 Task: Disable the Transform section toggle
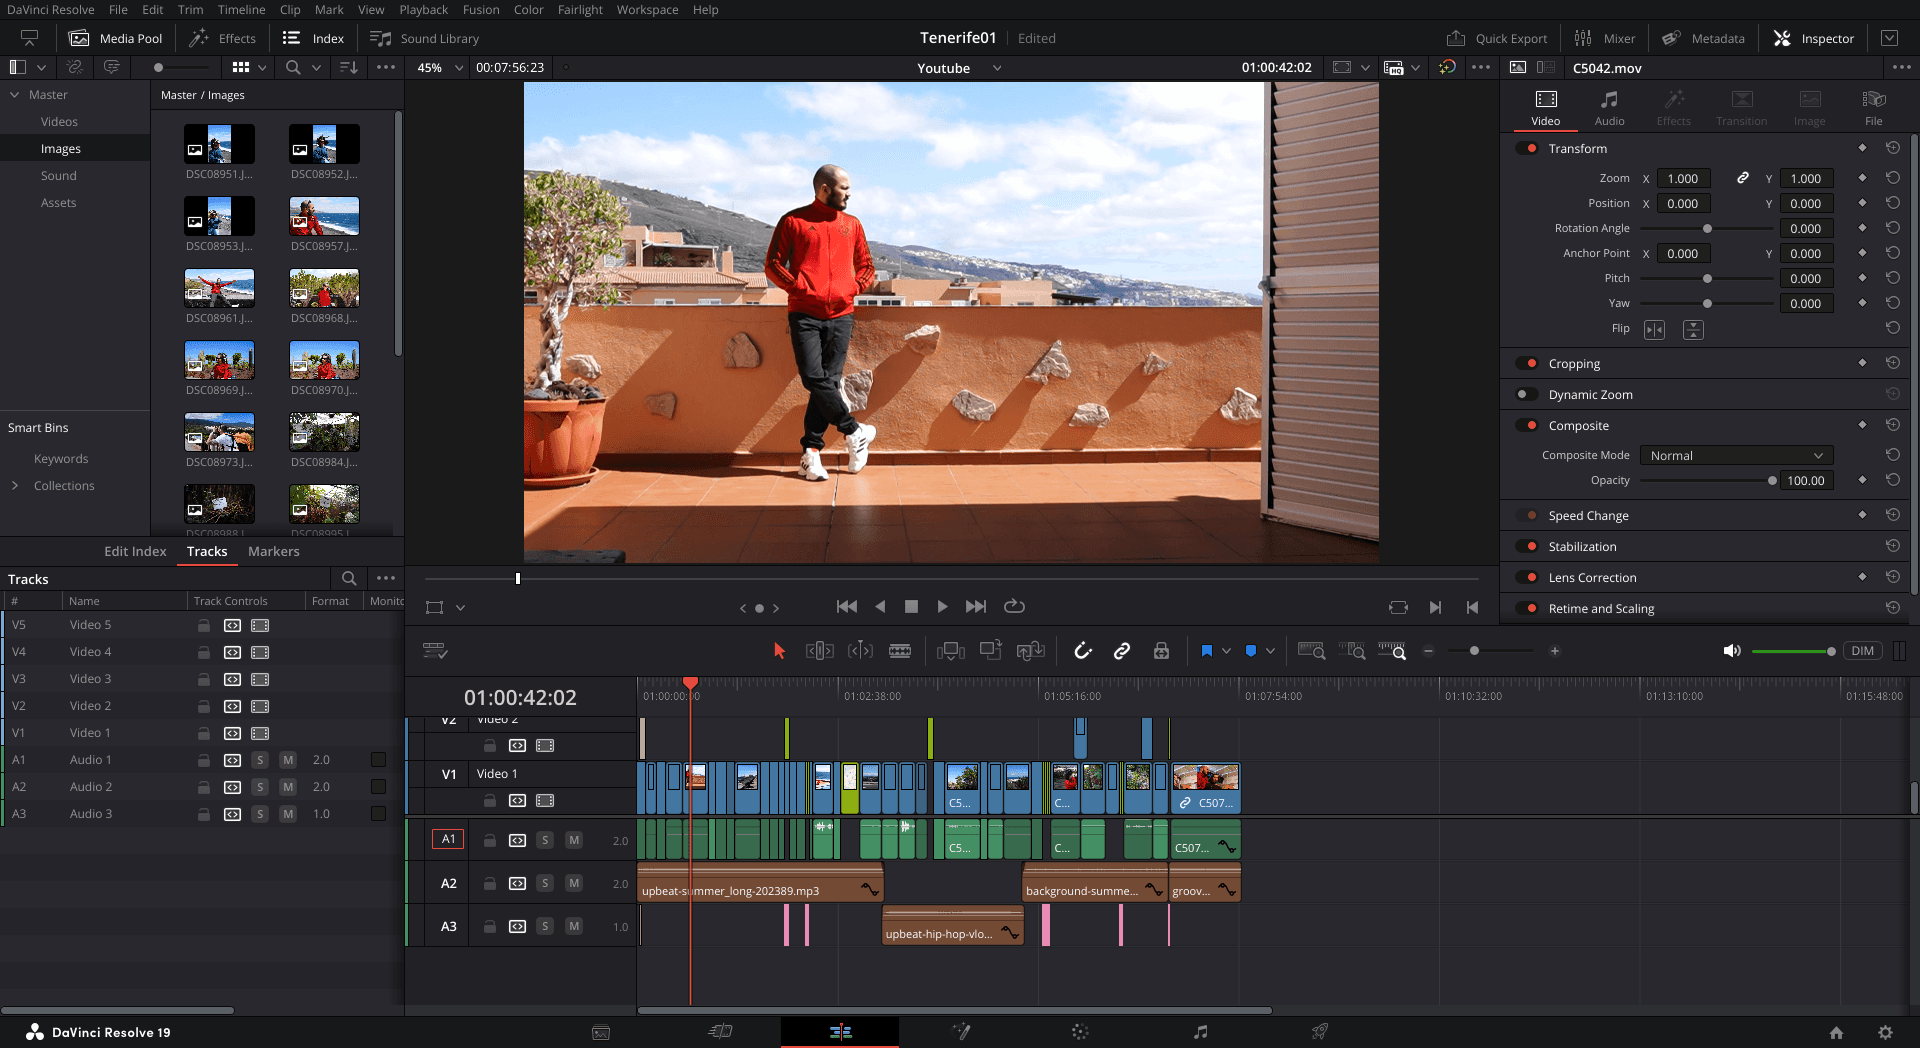pos(1527,148)
